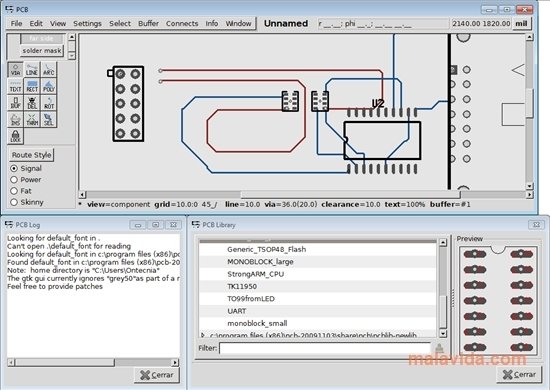Select the POLY polygon tool

tap(48, 86)
